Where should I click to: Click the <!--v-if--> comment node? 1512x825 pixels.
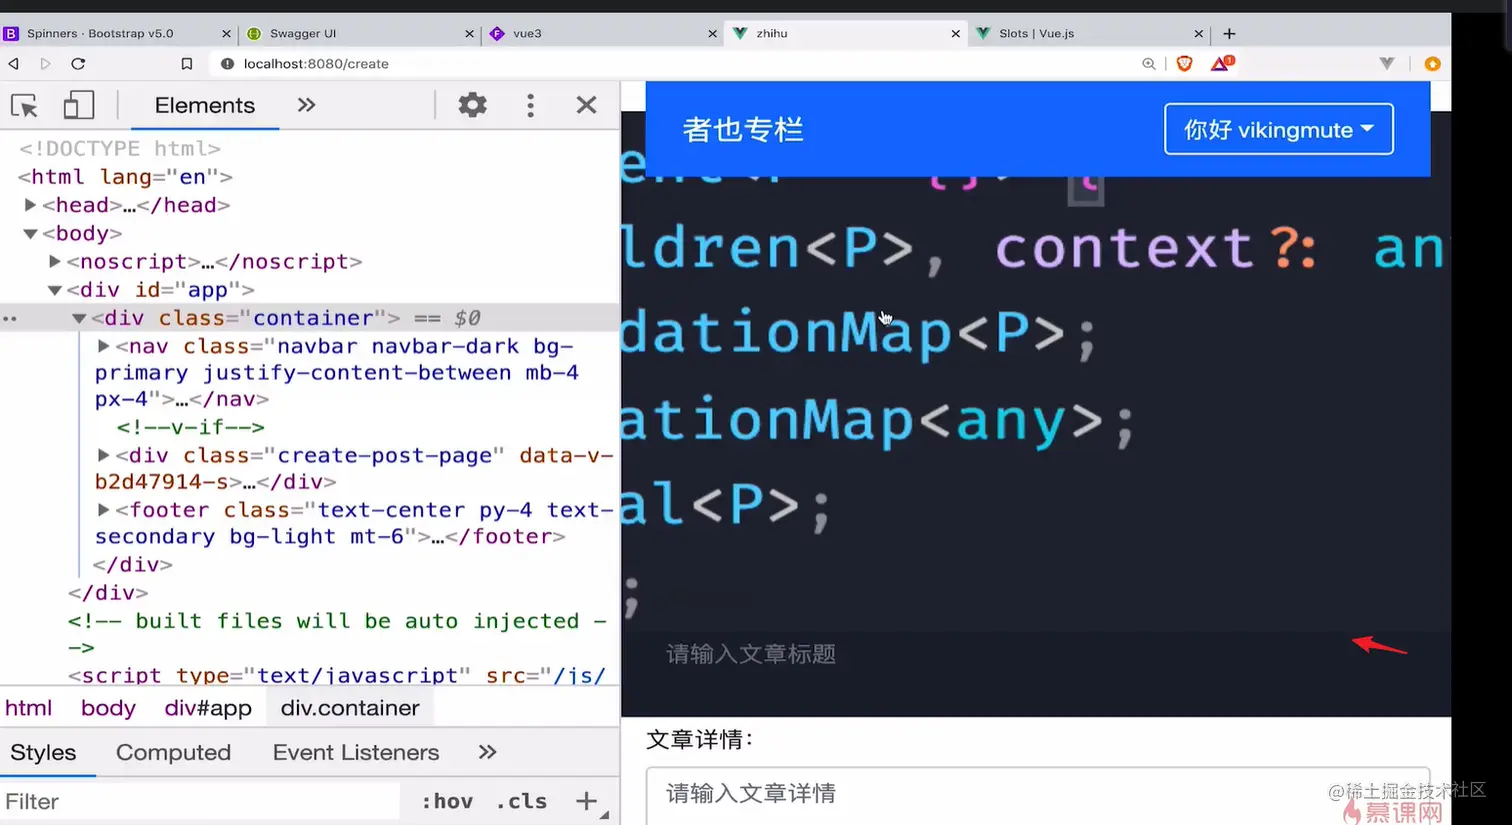click(190, 427)
